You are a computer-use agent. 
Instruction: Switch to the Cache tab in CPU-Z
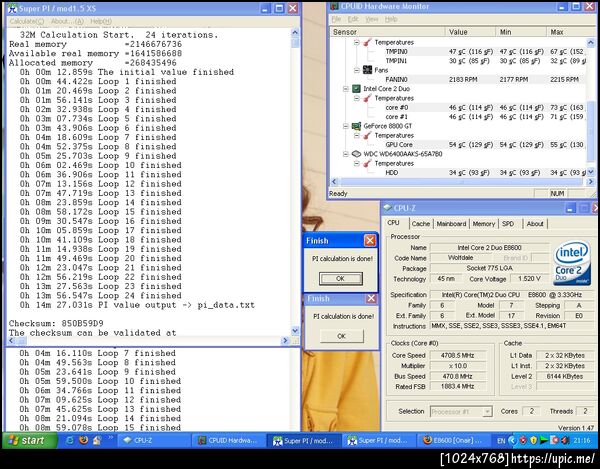(x=421, y=224)
